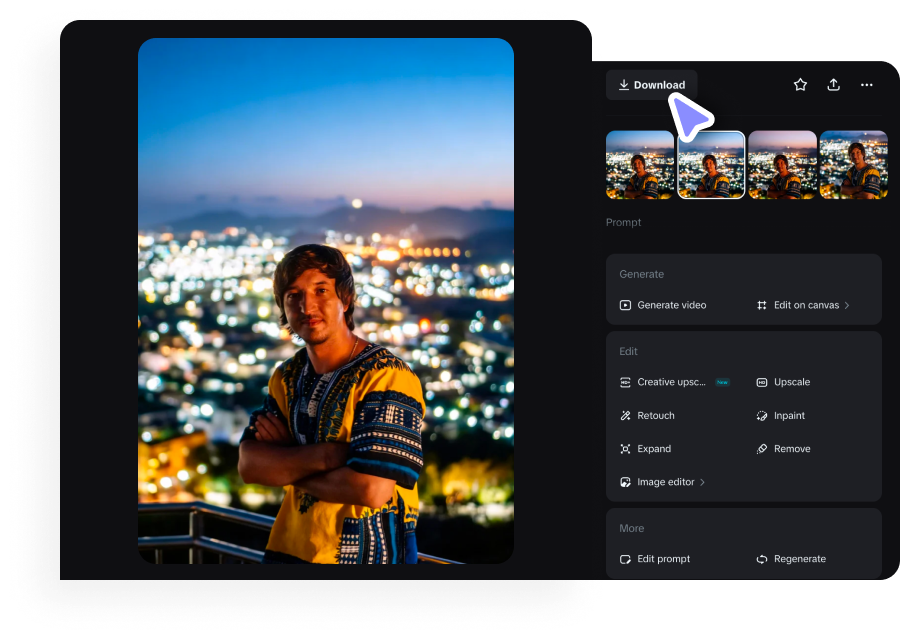This screenshot has height=640, width=900.
Task: Select the Remove tool
Action: [790, 448]
